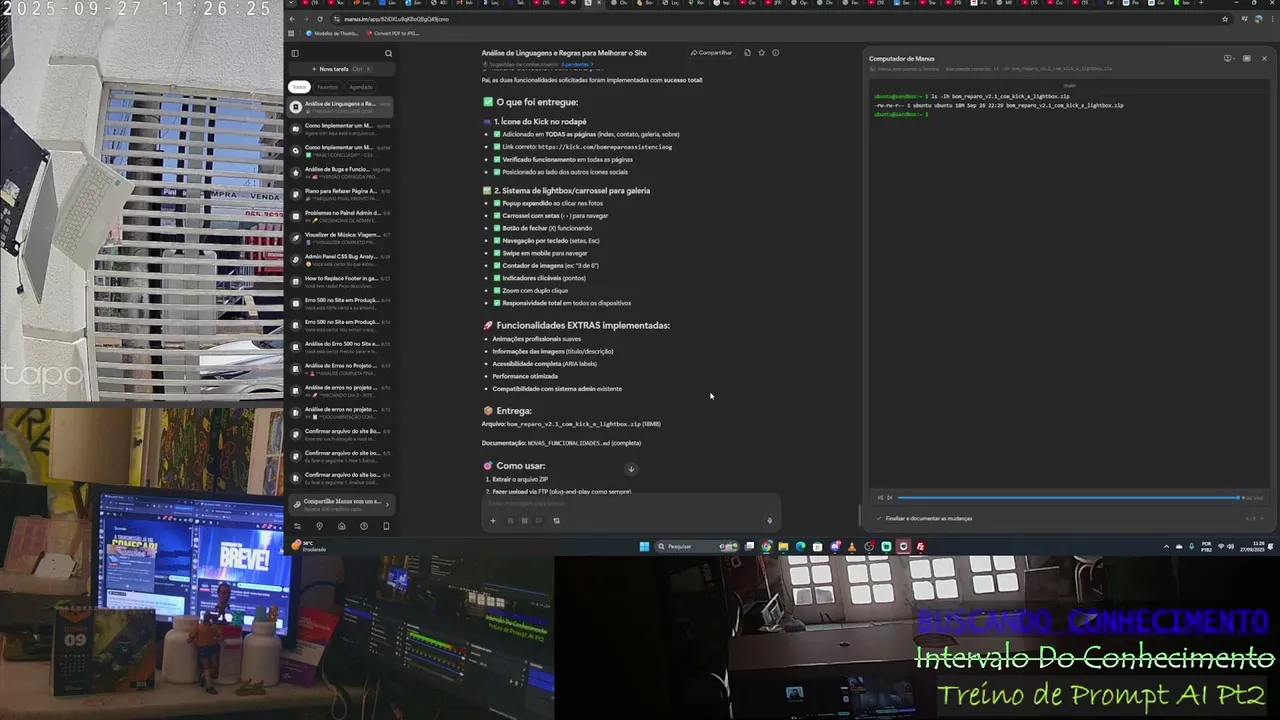
Task: Open task Problemas no Painel Admin d...
Action: [x=340, y=216]
